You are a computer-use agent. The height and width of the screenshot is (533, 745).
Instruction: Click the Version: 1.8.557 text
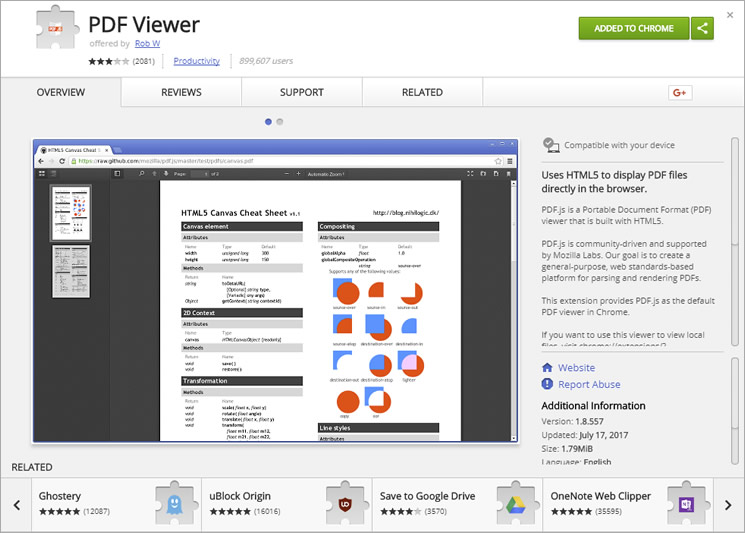(572, 421)
